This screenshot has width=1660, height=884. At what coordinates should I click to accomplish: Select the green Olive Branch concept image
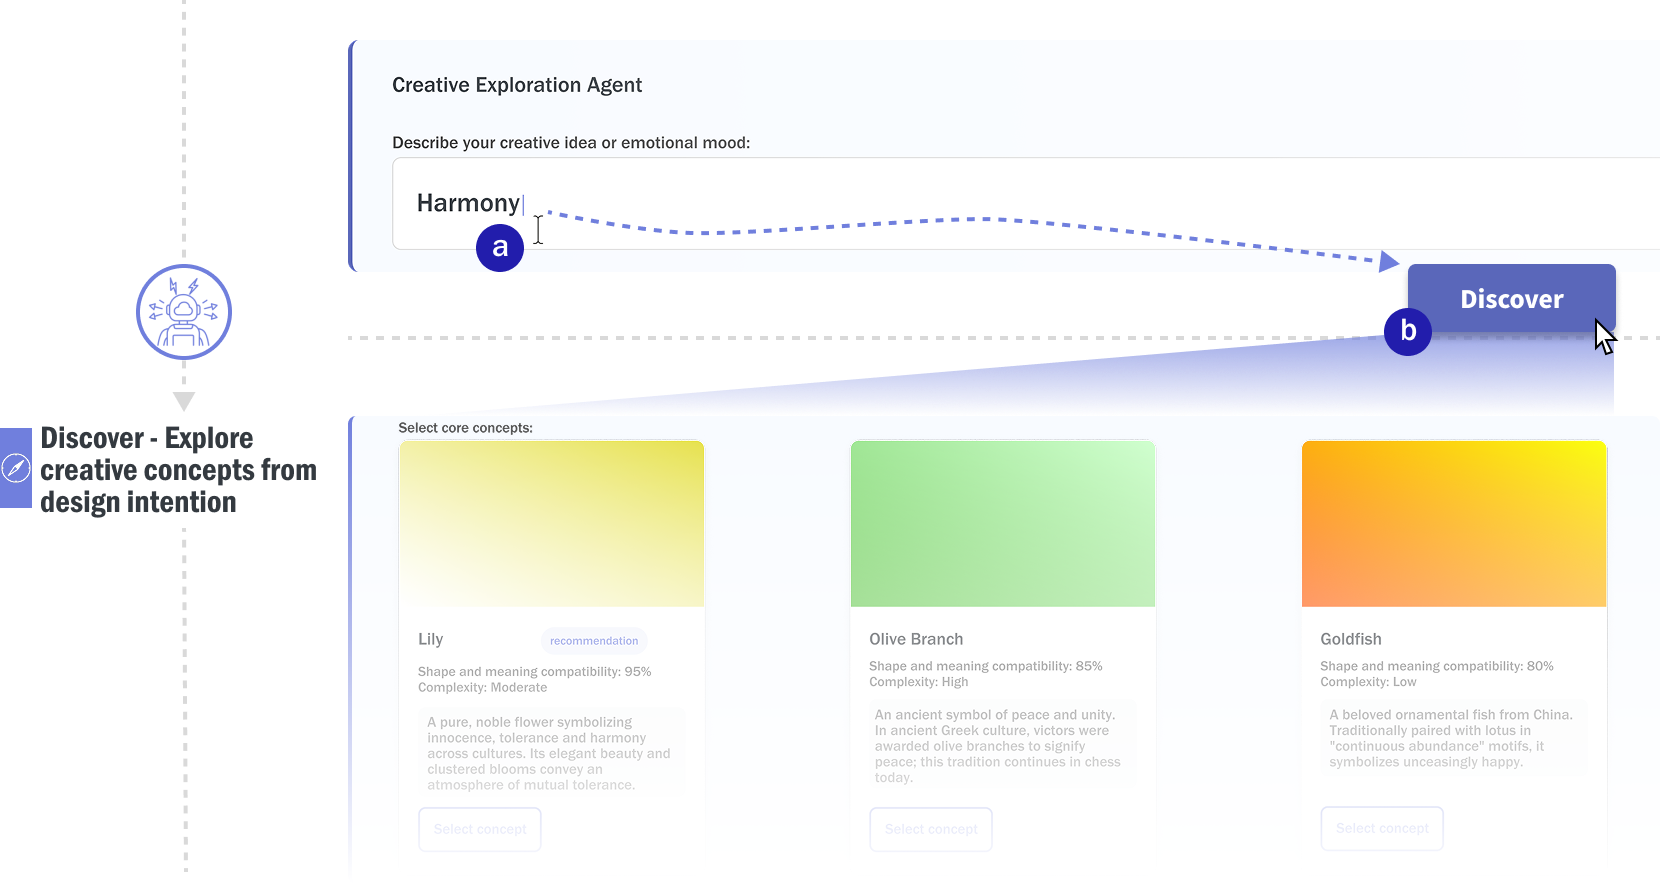1003,524
